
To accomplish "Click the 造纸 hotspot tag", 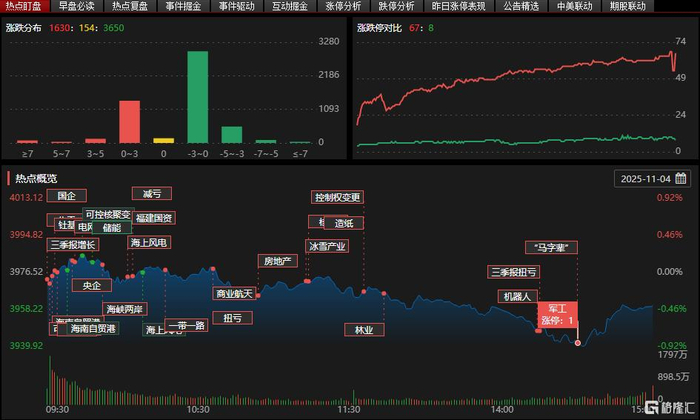I will (x=344, y=223).
